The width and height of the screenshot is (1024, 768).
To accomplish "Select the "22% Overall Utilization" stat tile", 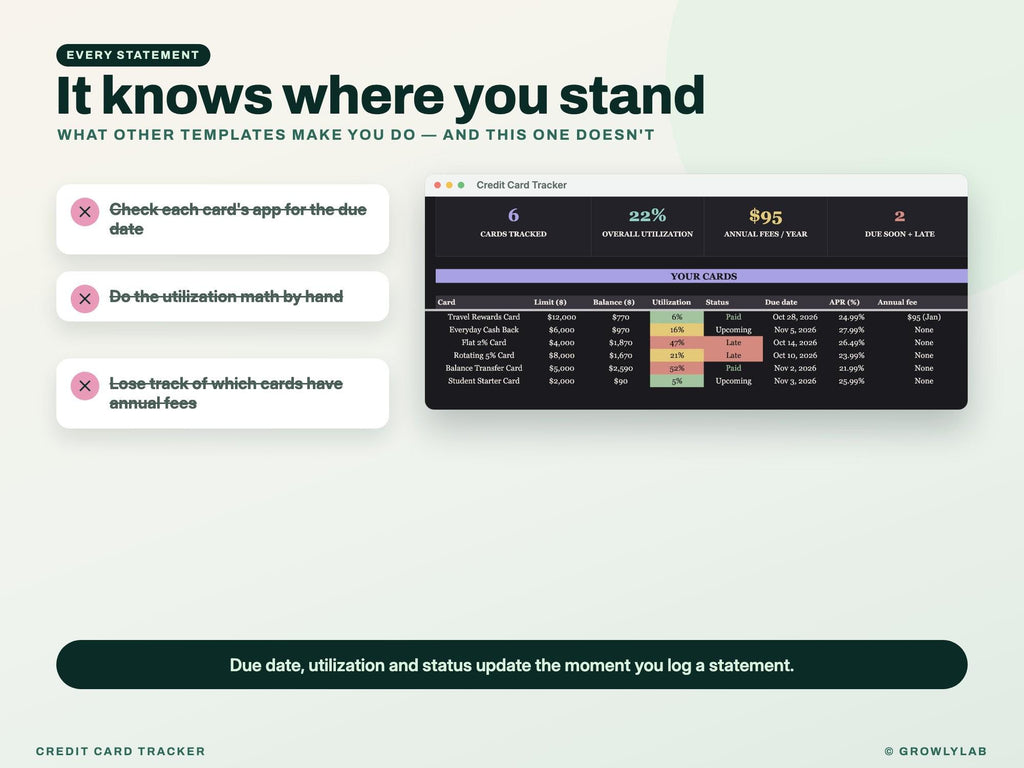I will 647,226.
